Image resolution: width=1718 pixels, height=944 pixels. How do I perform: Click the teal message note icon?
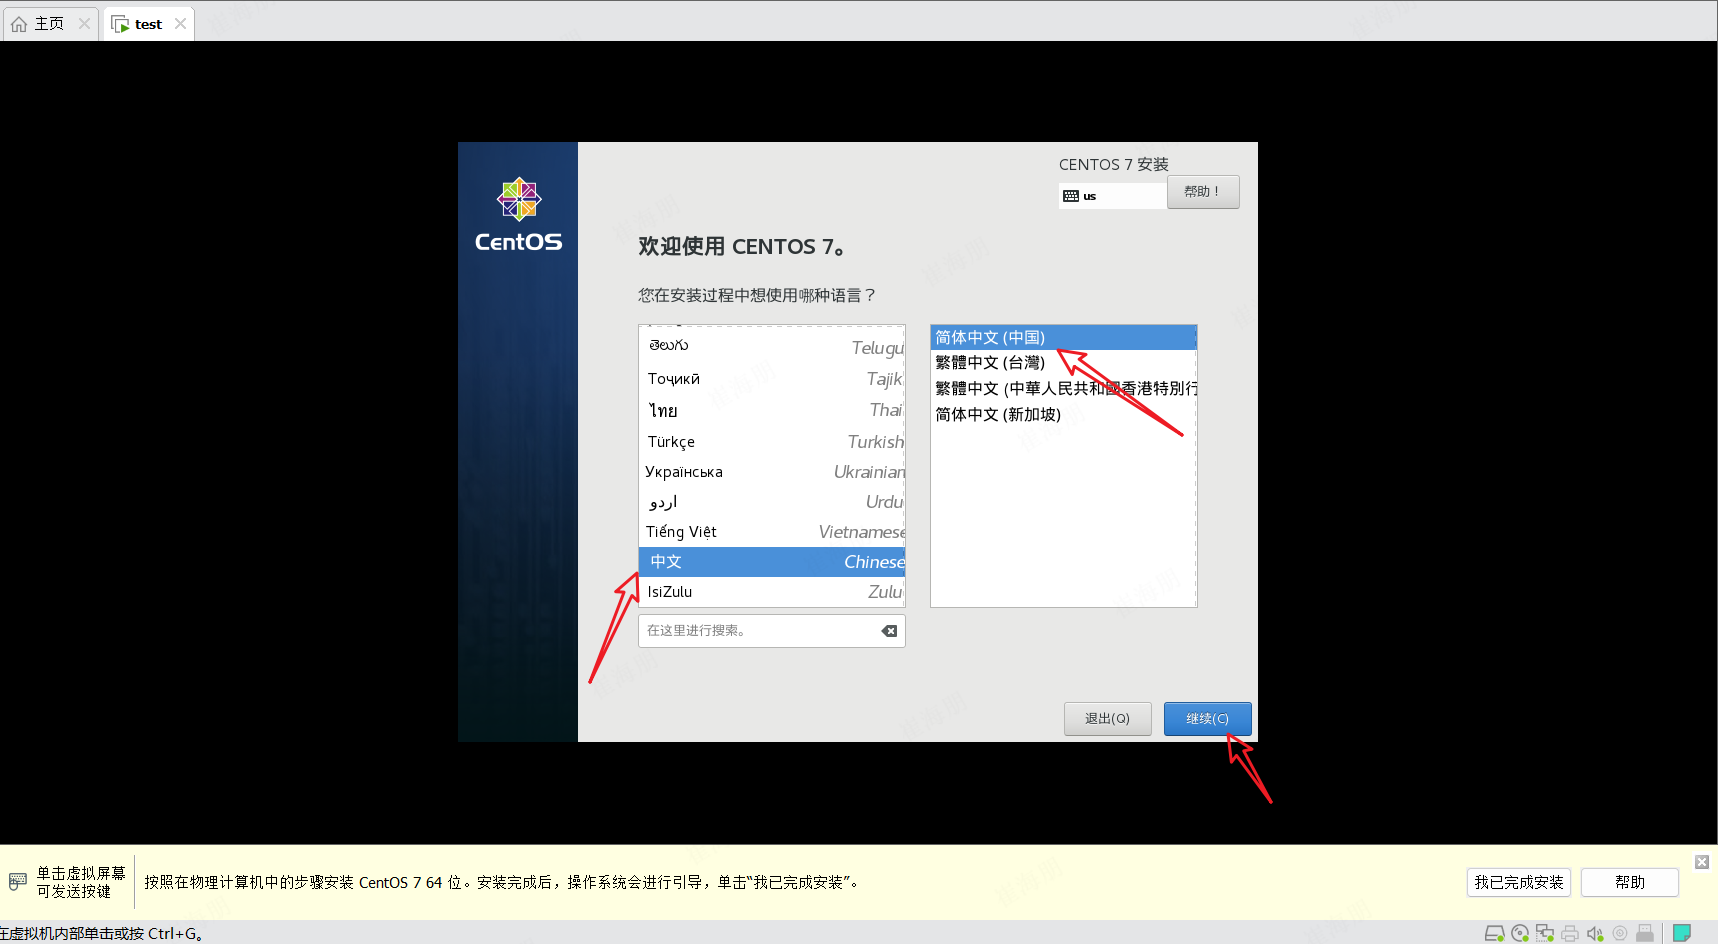1682,933
